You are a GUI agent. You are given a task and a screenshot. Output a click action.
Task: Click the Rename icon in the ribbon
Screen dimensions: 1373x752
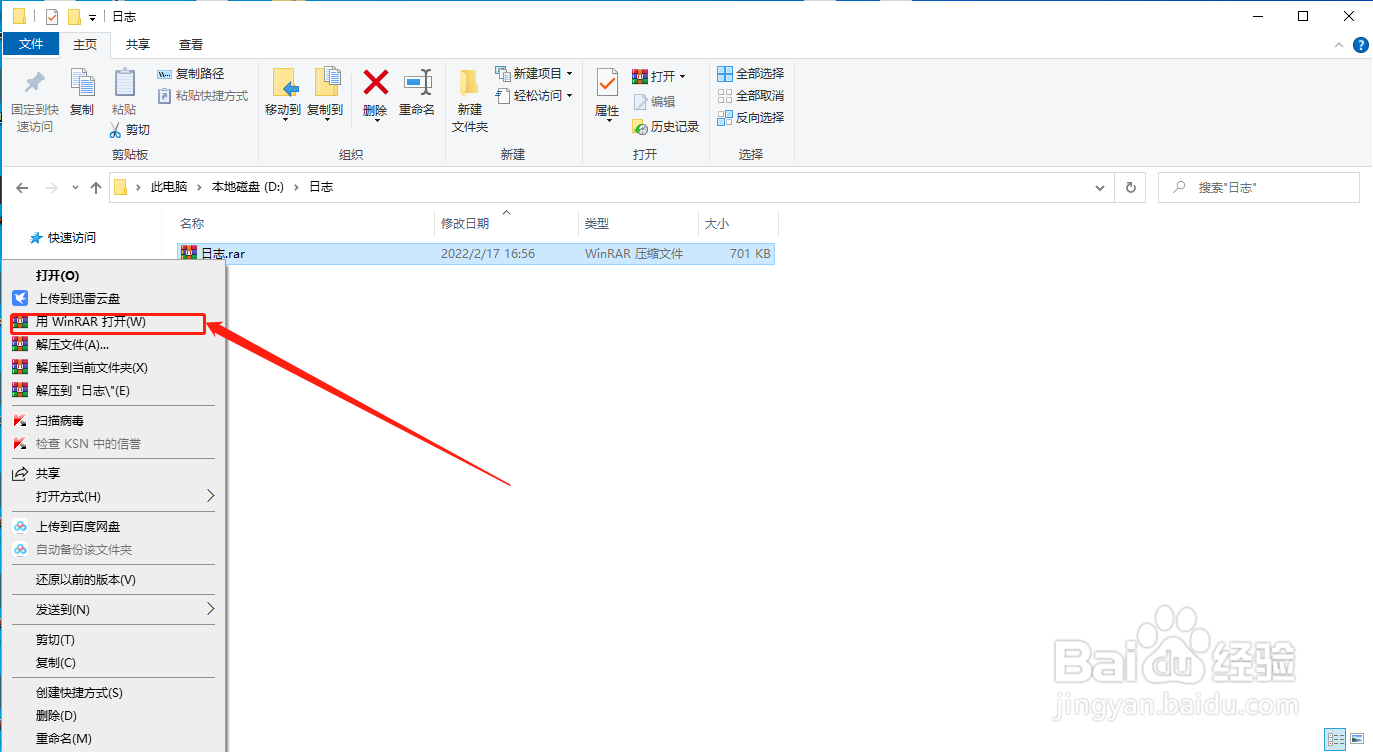point(417,82)
